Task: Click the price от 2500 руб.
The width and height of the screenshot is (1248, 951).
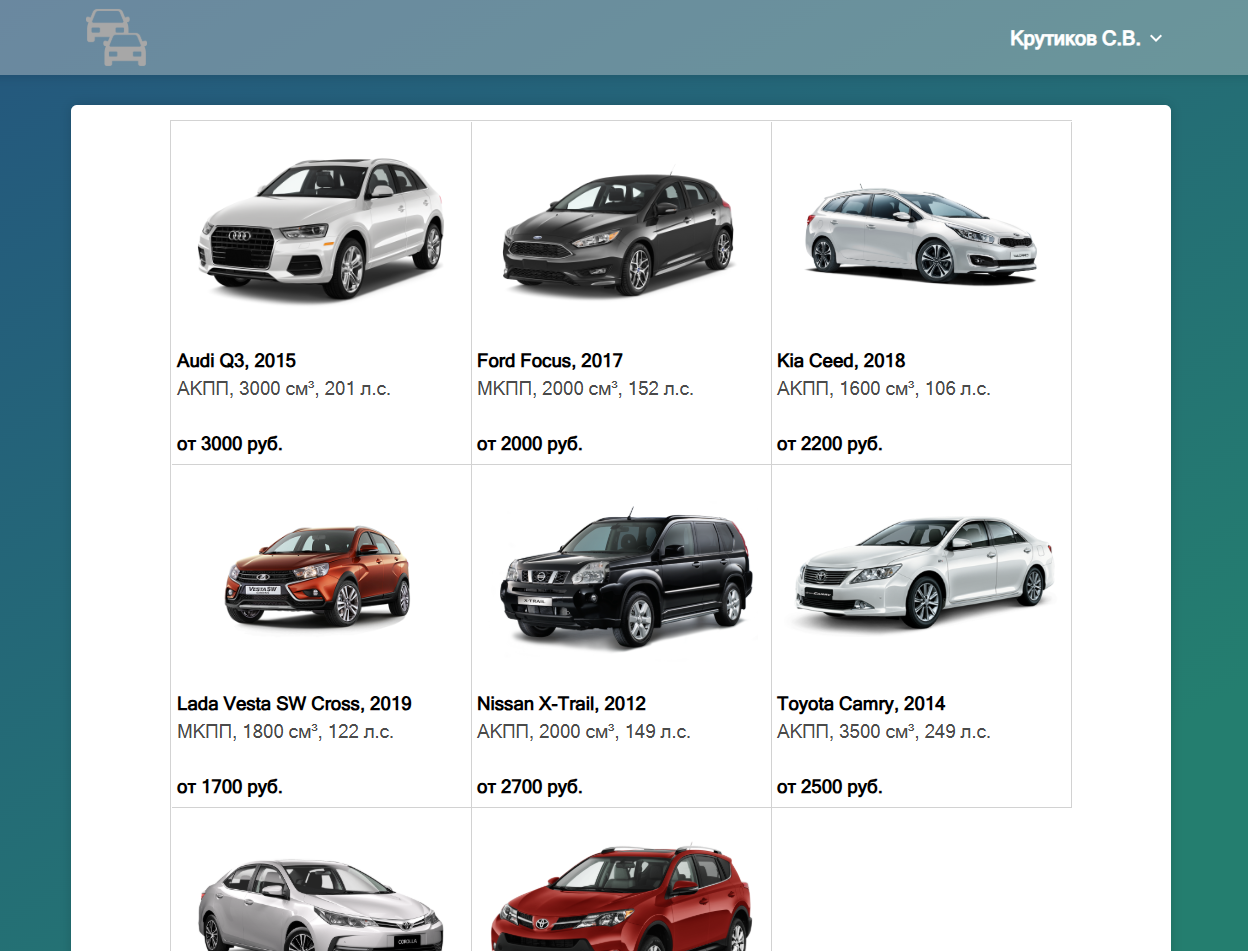Action: tap(830, 787)
